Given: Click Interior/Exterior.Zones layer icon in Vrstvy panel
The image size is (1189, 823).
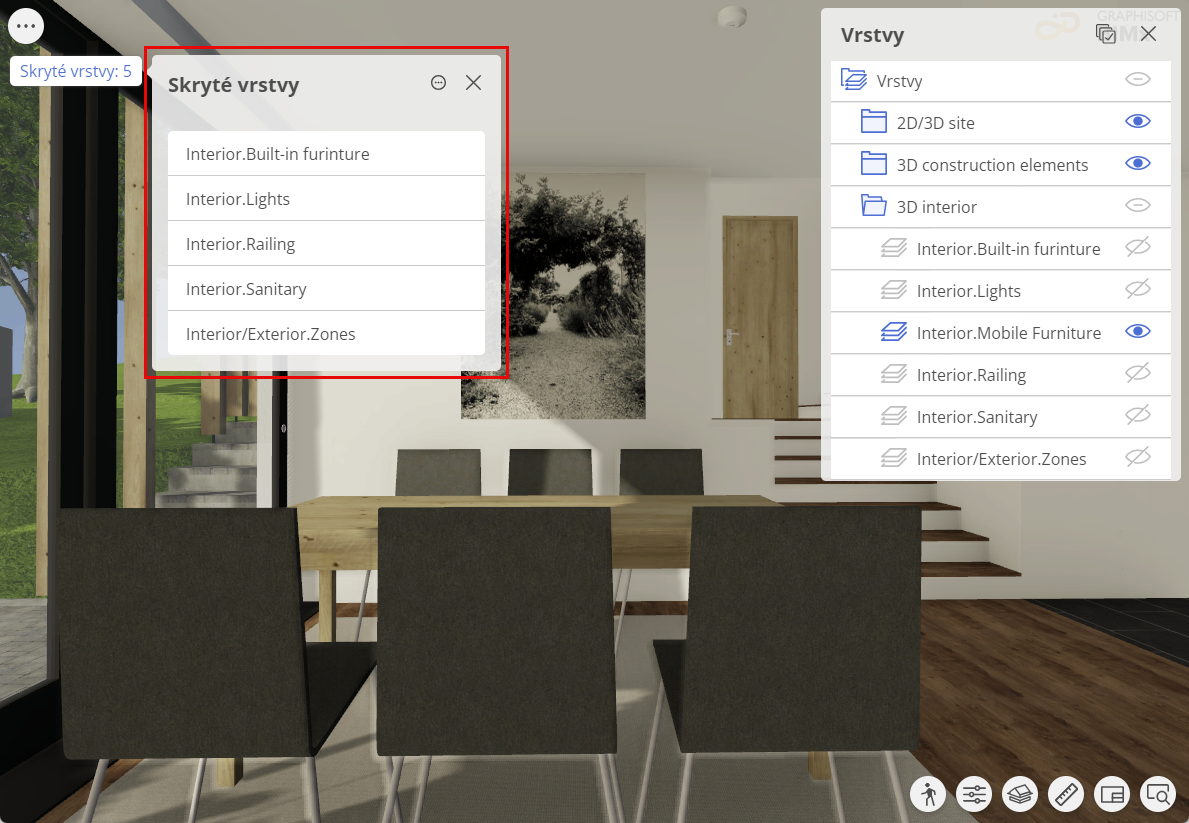Looking at the screenshot, I should pyautogui.click(x=893, y=457).
